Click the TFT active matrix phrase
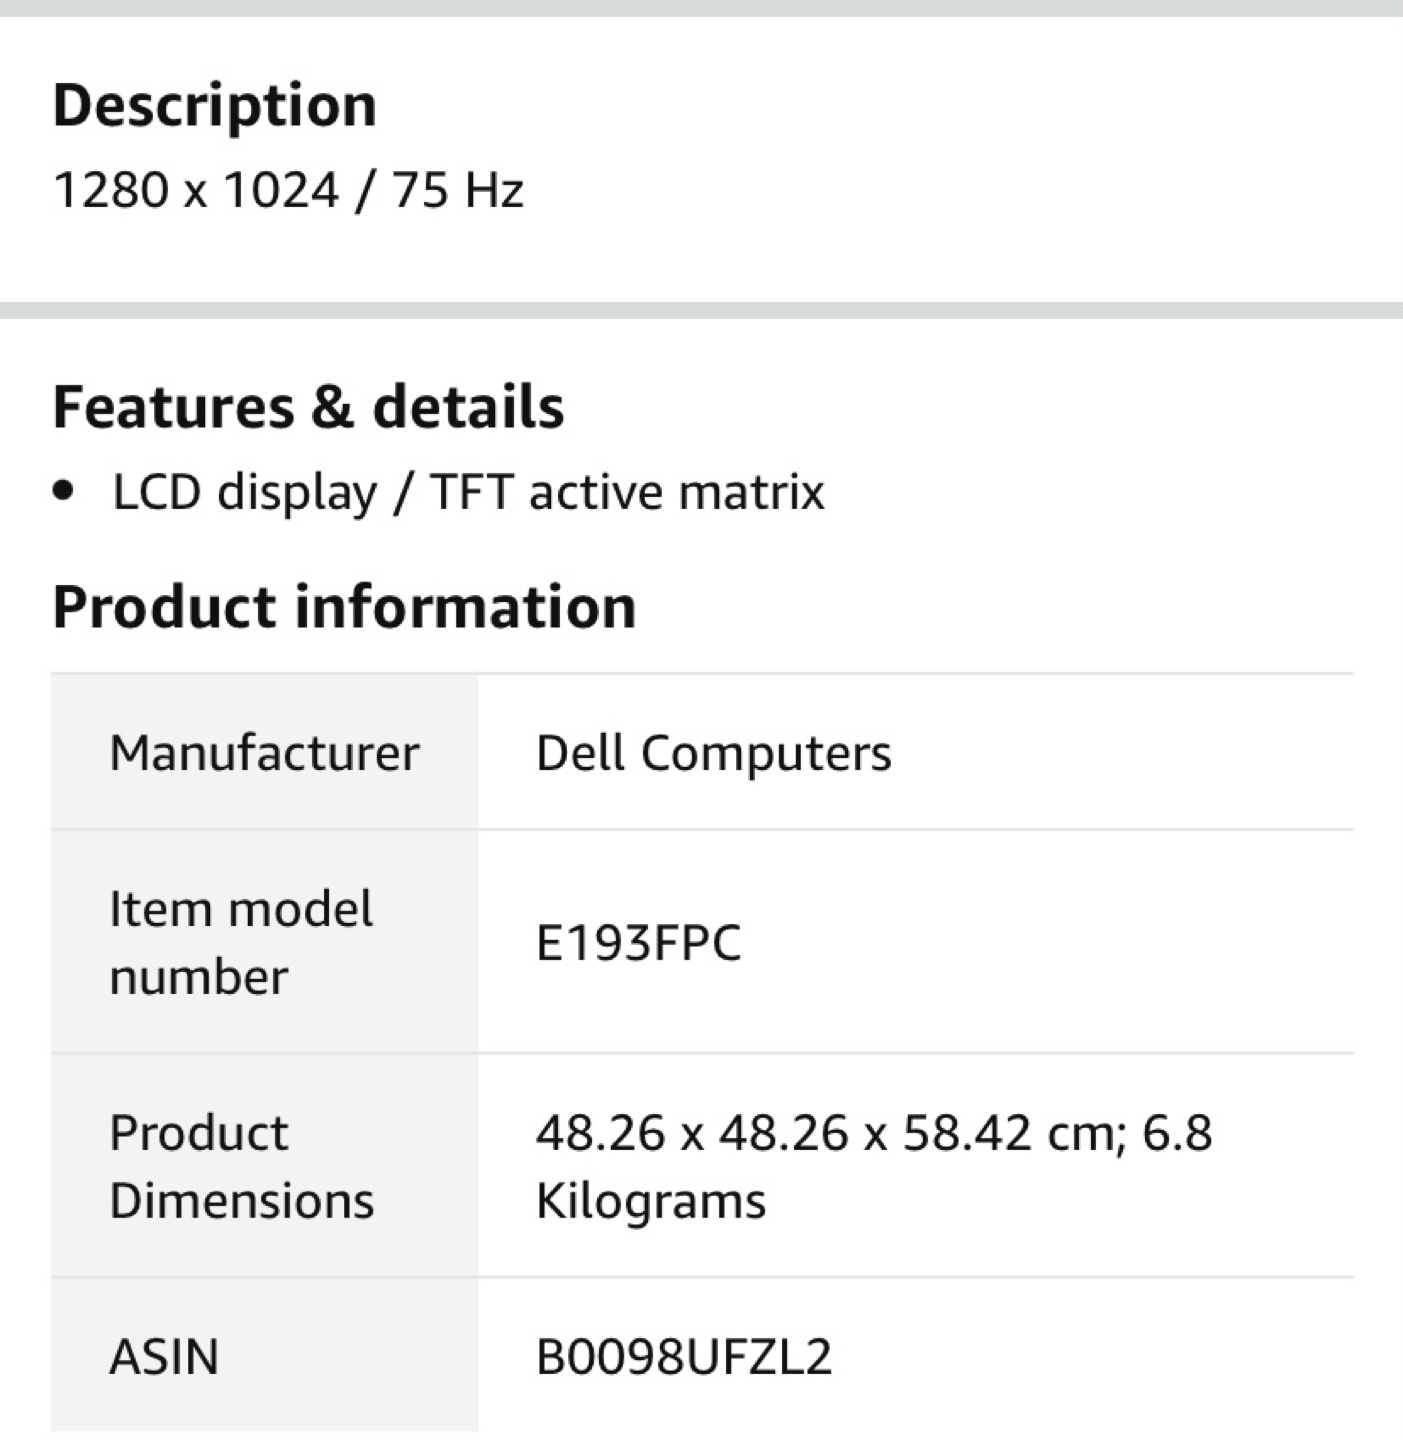Image resolution: width=1403 pixels, height=1440 pixels. tap(627, 492)
